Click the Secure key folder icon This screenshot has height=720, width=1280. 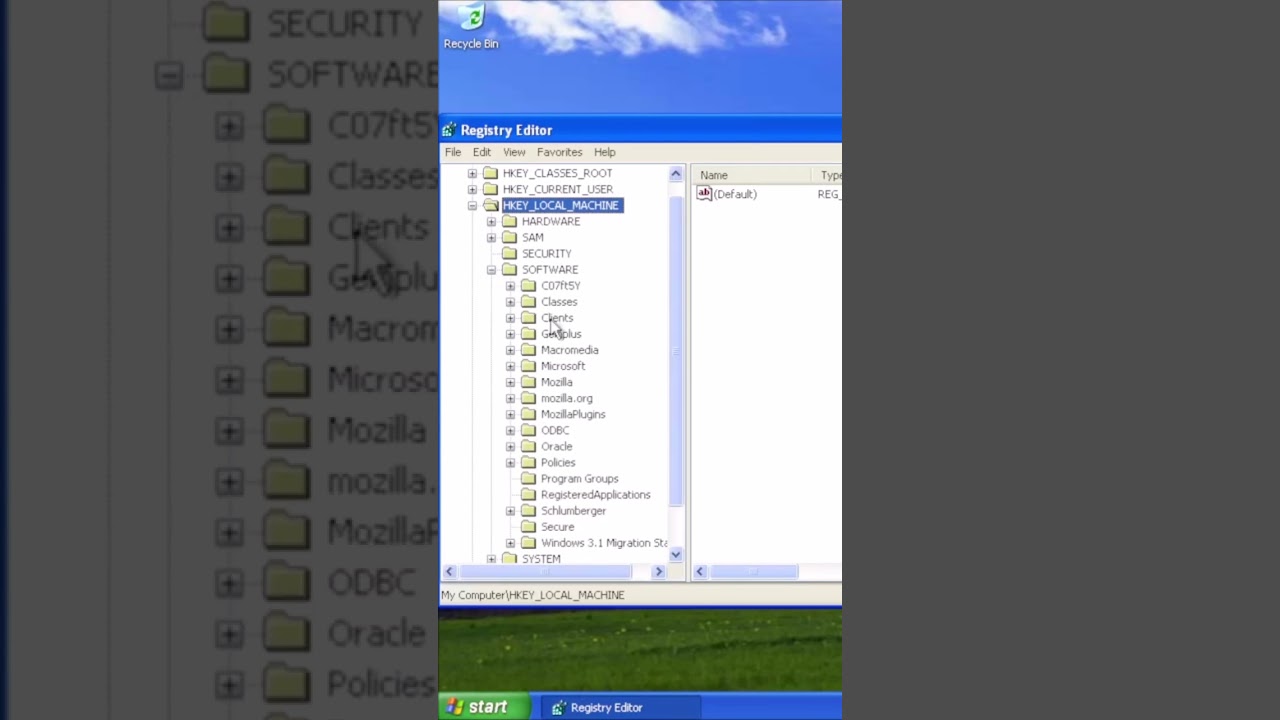click(x=528, y=526)
